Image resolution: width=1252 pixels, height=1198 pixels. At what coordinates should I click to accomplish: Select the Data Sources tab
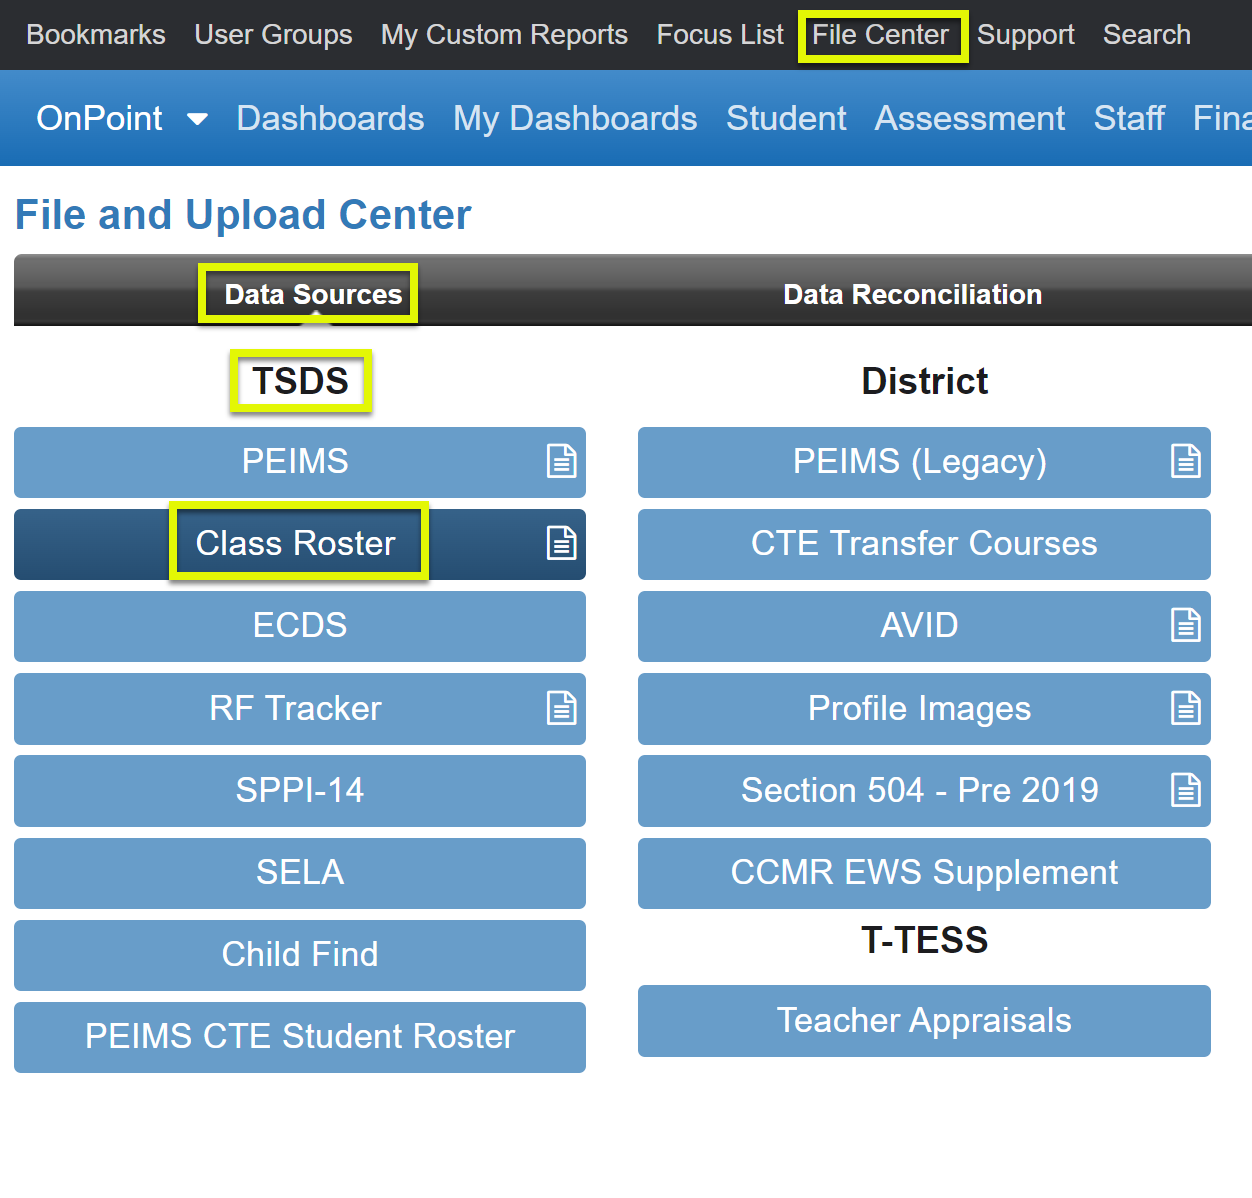pos(308,293)
